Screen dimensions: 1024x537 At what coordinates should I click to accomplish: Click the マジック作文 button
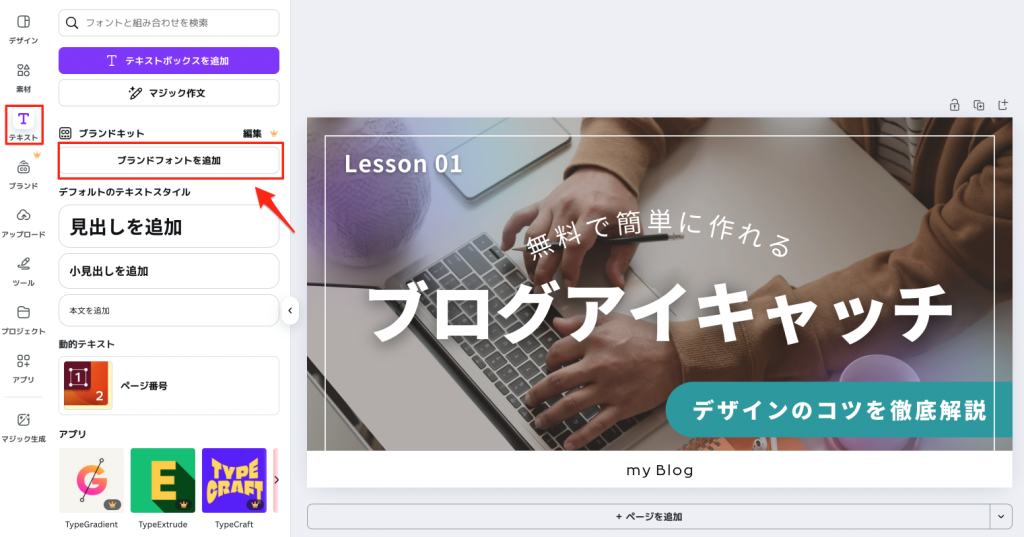pos(169,93)
